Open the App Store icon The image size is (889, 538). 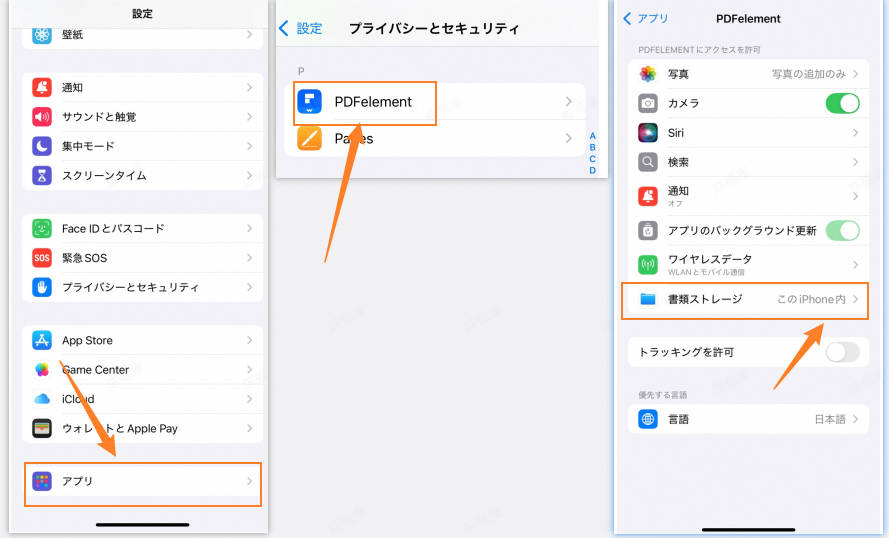coord(41,340)
